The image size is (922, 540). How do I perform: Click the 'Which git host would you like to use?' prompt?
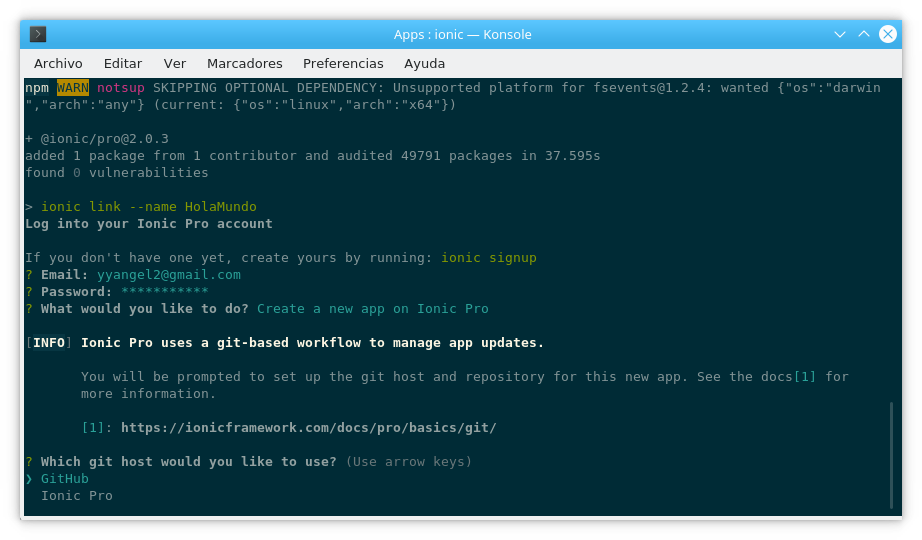click(189, 462)
